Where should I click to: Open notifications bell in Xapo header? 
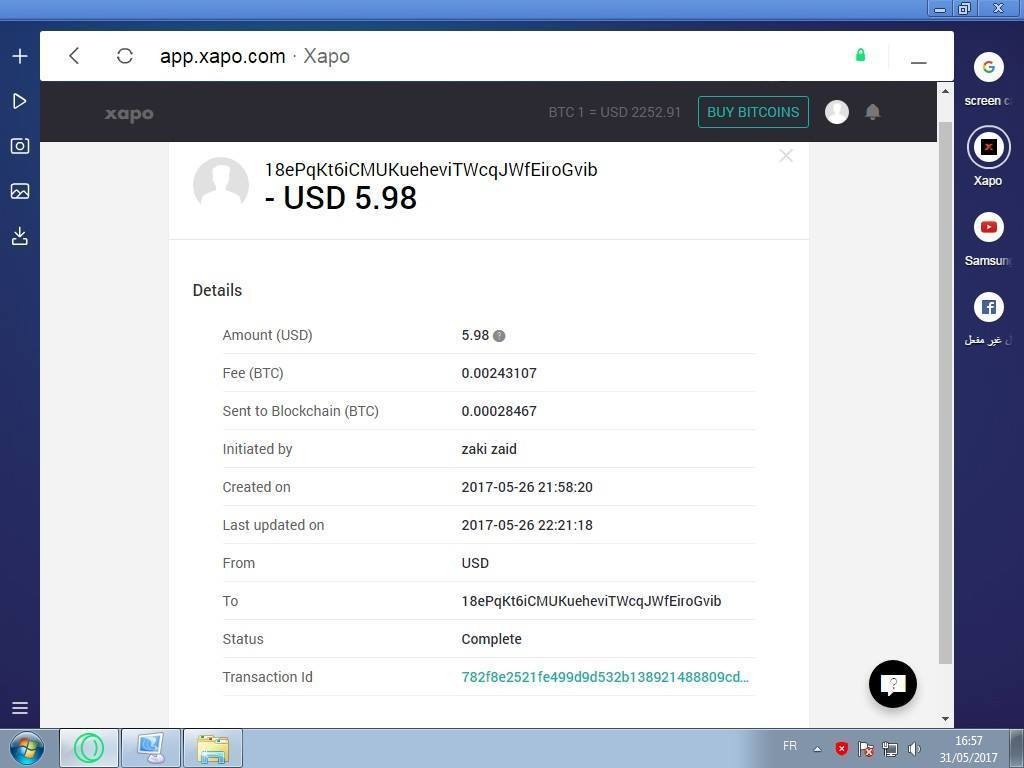click(x=872, y=112)
